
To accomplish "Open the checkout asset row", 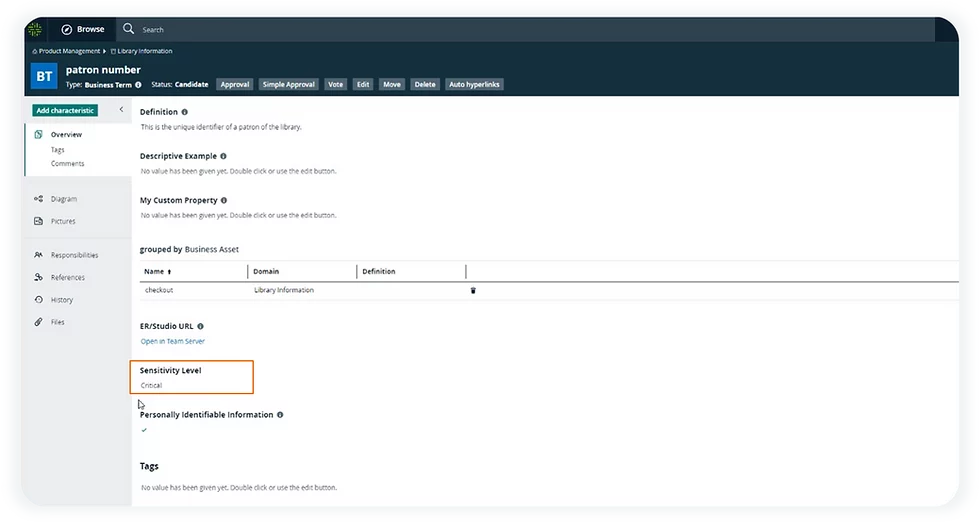I will coord(159,290).
